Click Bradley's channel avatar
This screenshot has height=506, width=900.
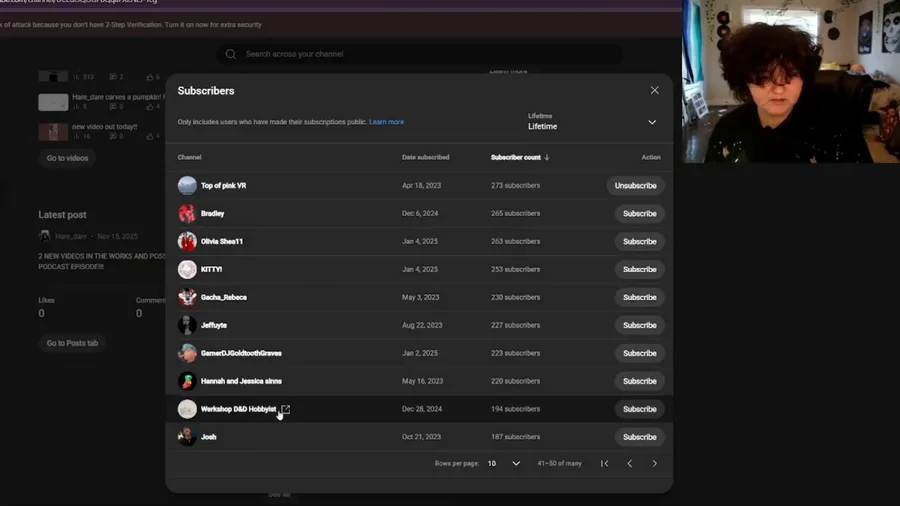point(187,214)
